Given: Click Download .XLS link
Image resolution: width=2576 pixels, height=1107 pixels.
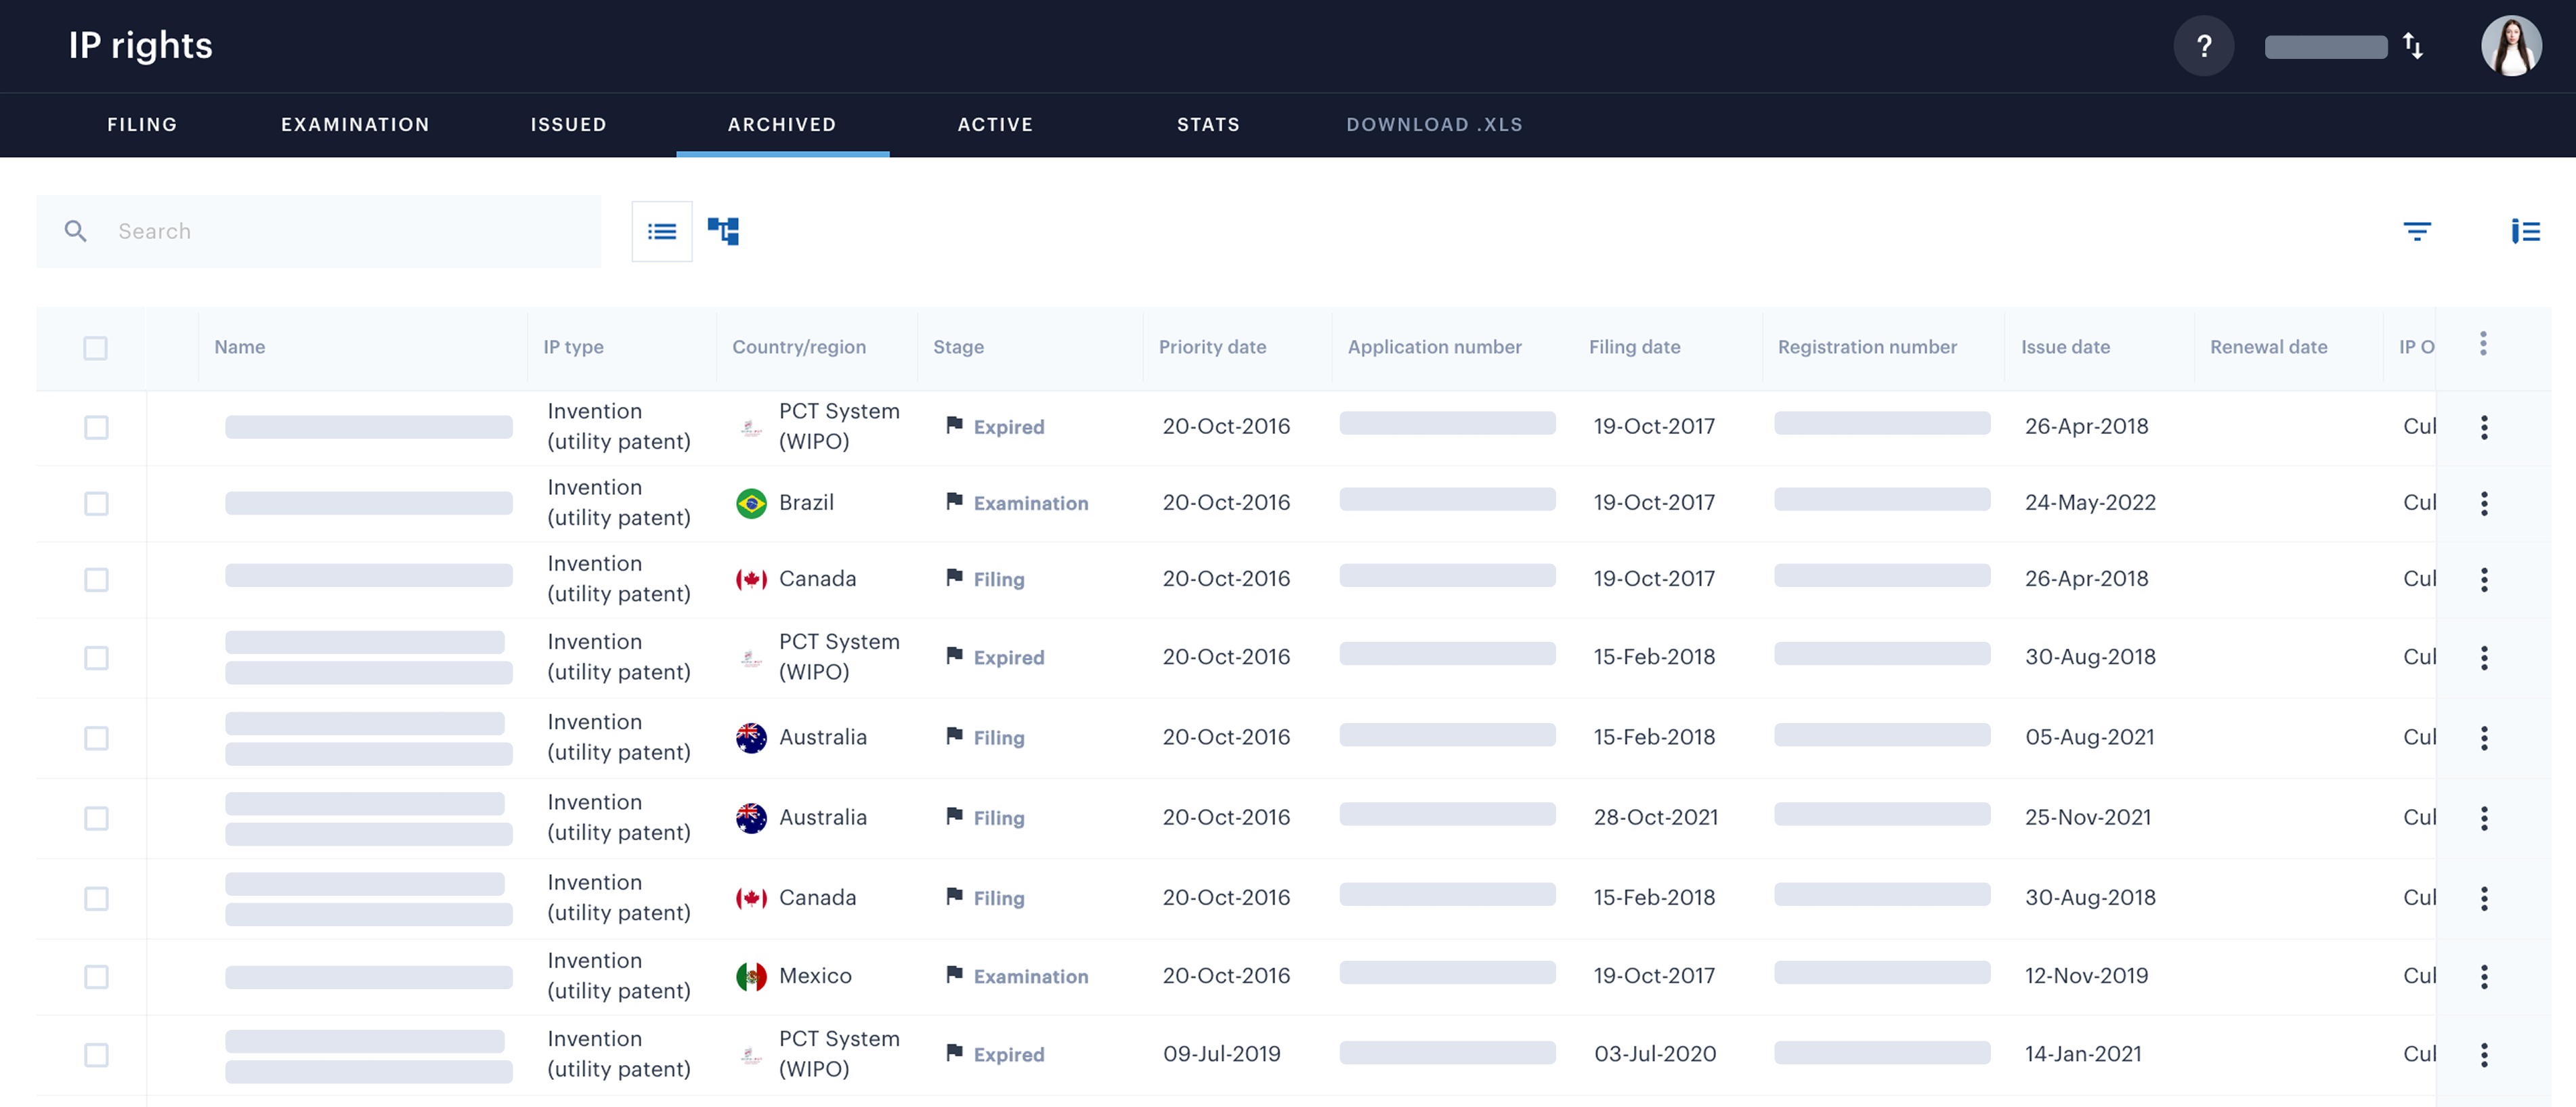Looking at the screenshot, I should point(1434,125).
